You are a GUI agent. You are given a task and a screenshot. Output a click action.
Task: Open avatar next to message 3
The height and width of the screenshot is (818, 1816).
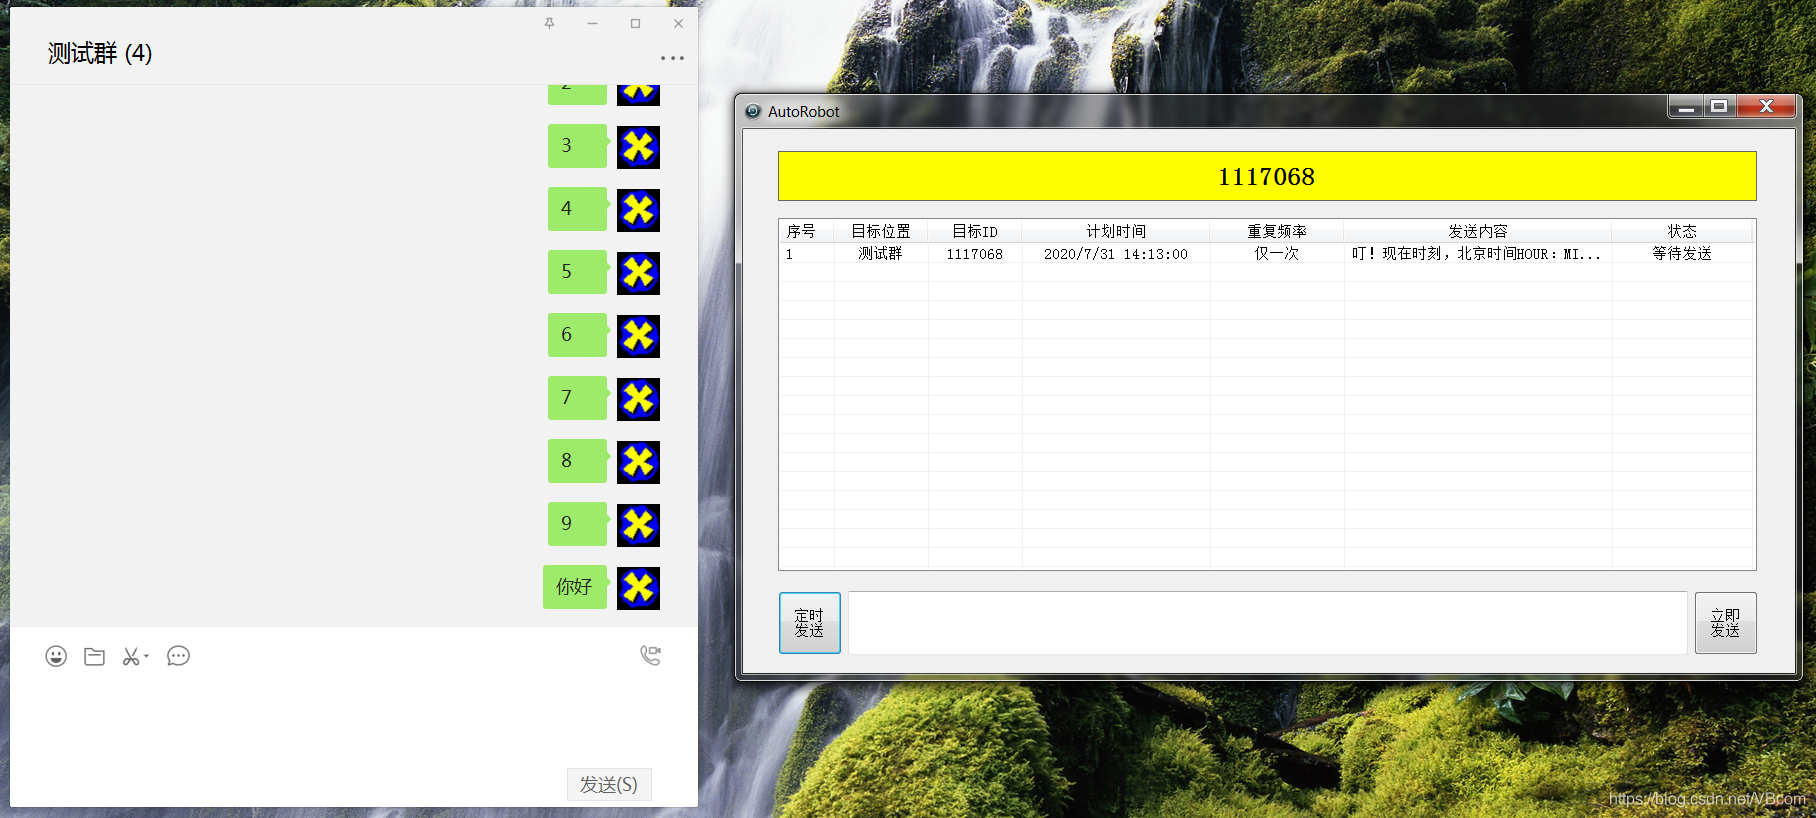coord(638,147)
